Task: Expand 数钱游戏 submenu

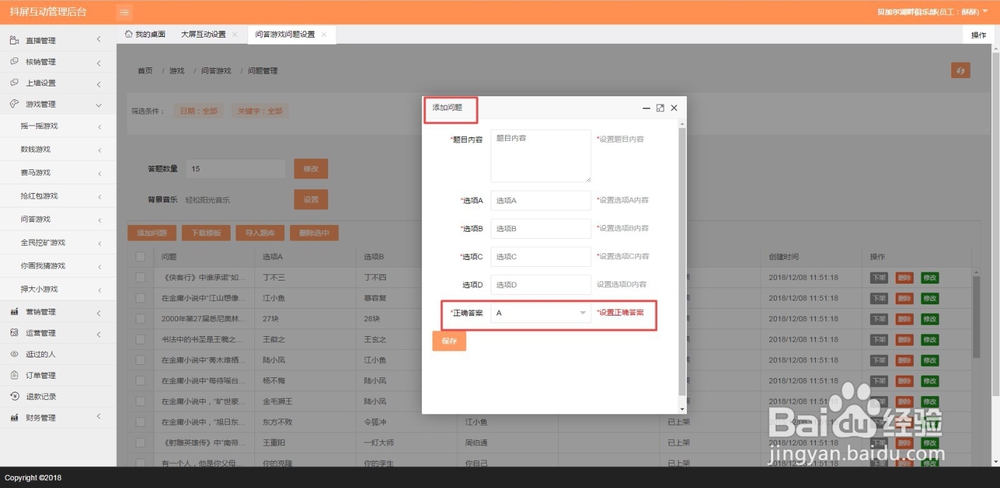Action: pos(100,151)
